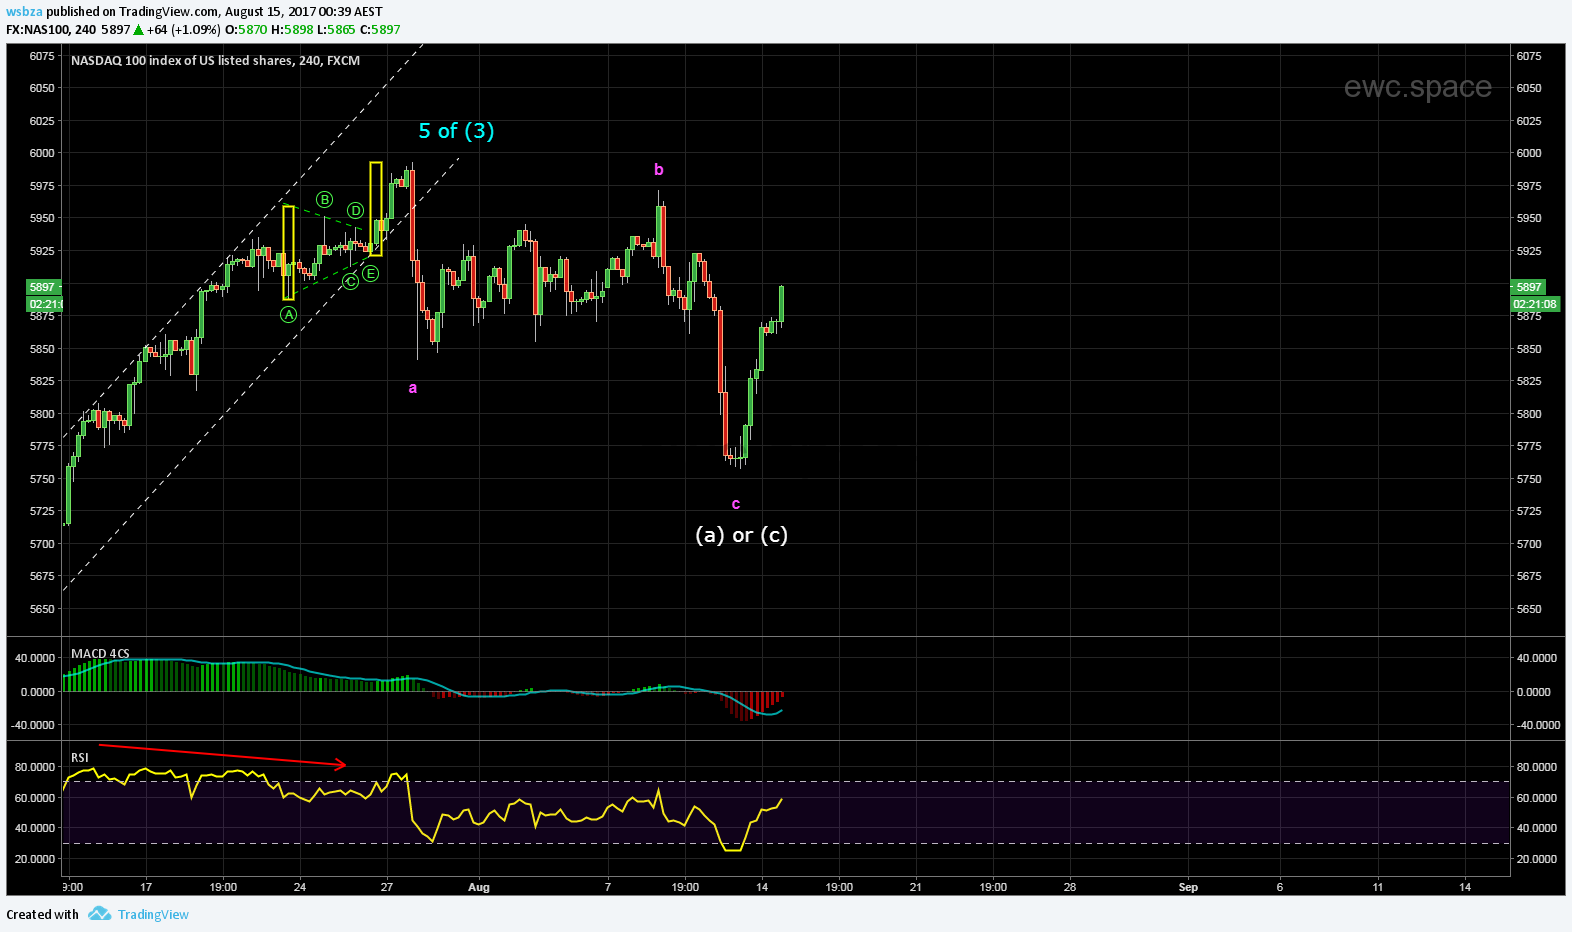Click the MACD 4CS indicator title
1572x932 pixels.
[100, 653]
